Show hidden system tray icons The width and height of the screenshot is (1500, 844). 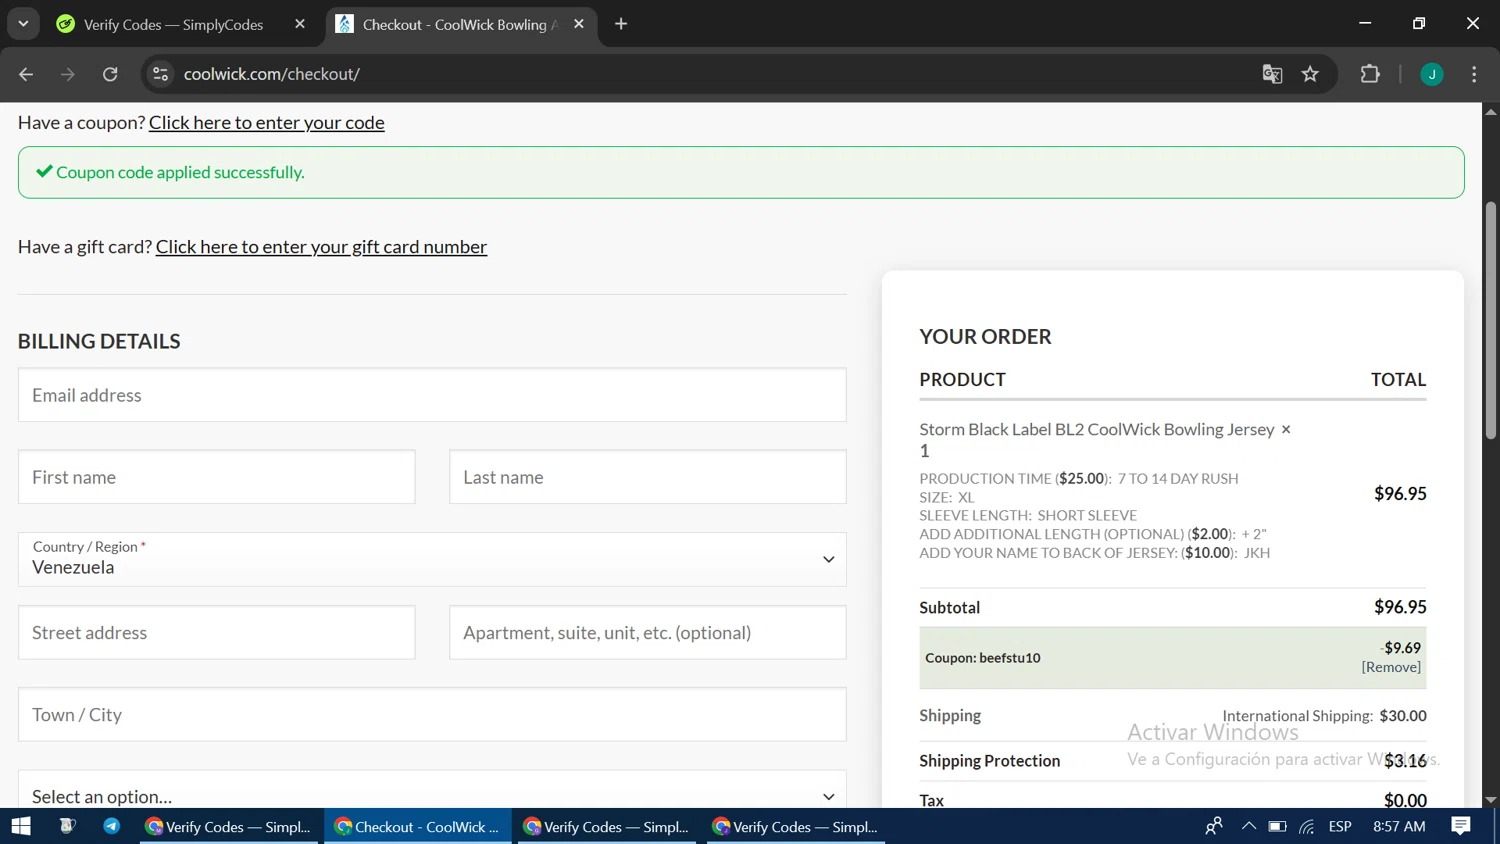click(1248, 826)
